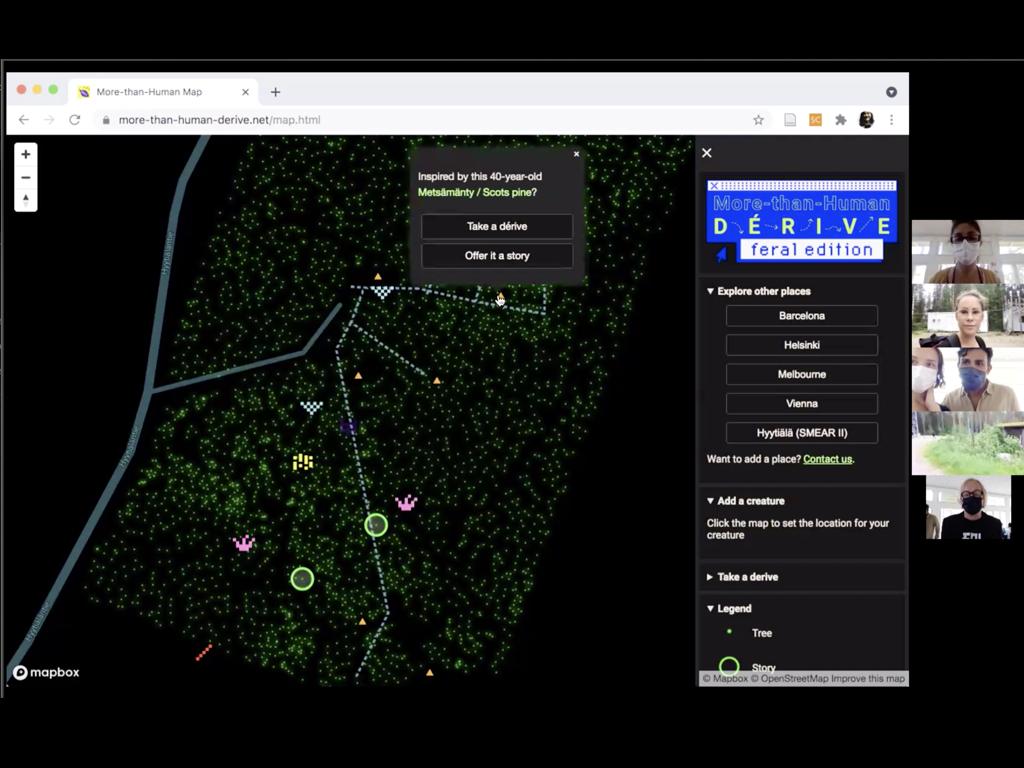The height and width of the screenshot is (768, 1024).
Task: Select the video of the woman in white mask
Action: pos(968,252)
